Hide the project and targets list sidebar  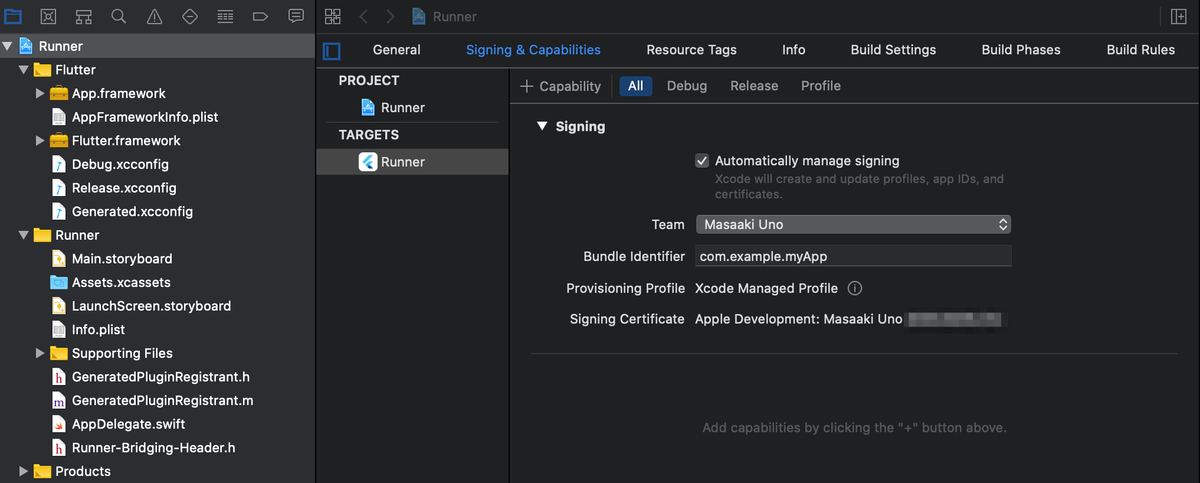tap(333, 50)
